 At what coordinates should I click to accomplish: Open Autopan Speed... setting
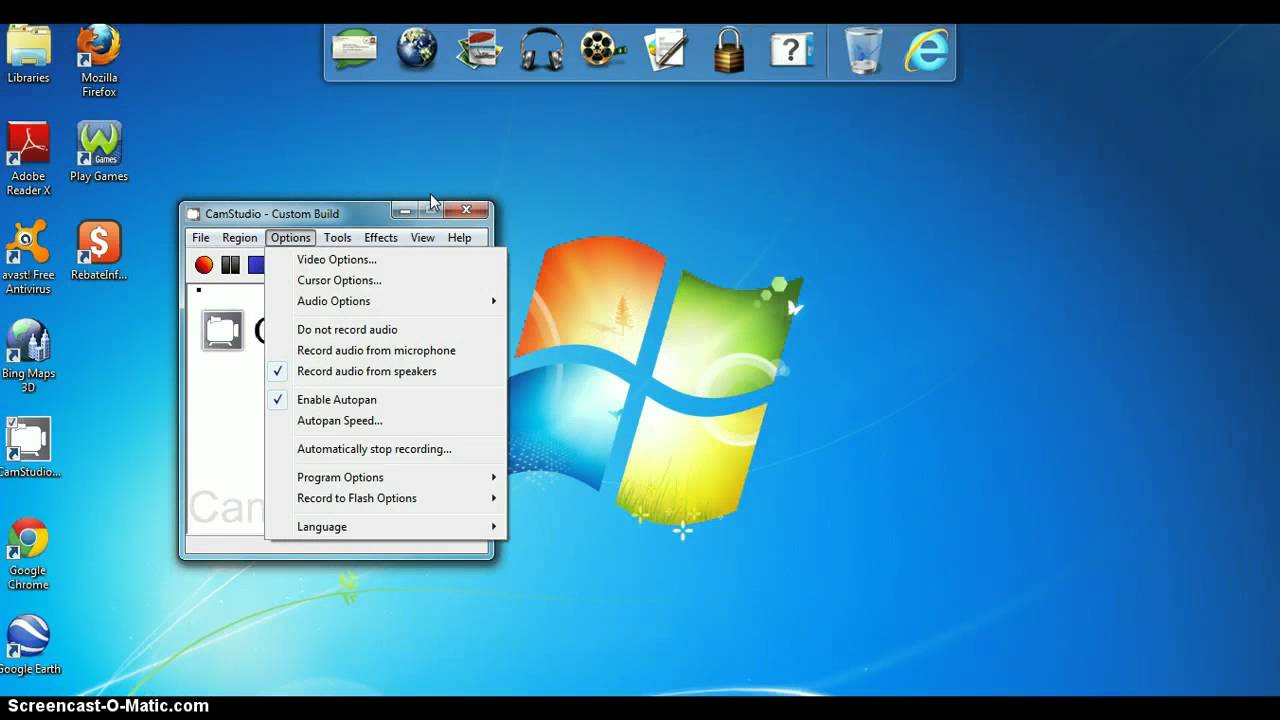pyautogui.click(x=386, y=420)
